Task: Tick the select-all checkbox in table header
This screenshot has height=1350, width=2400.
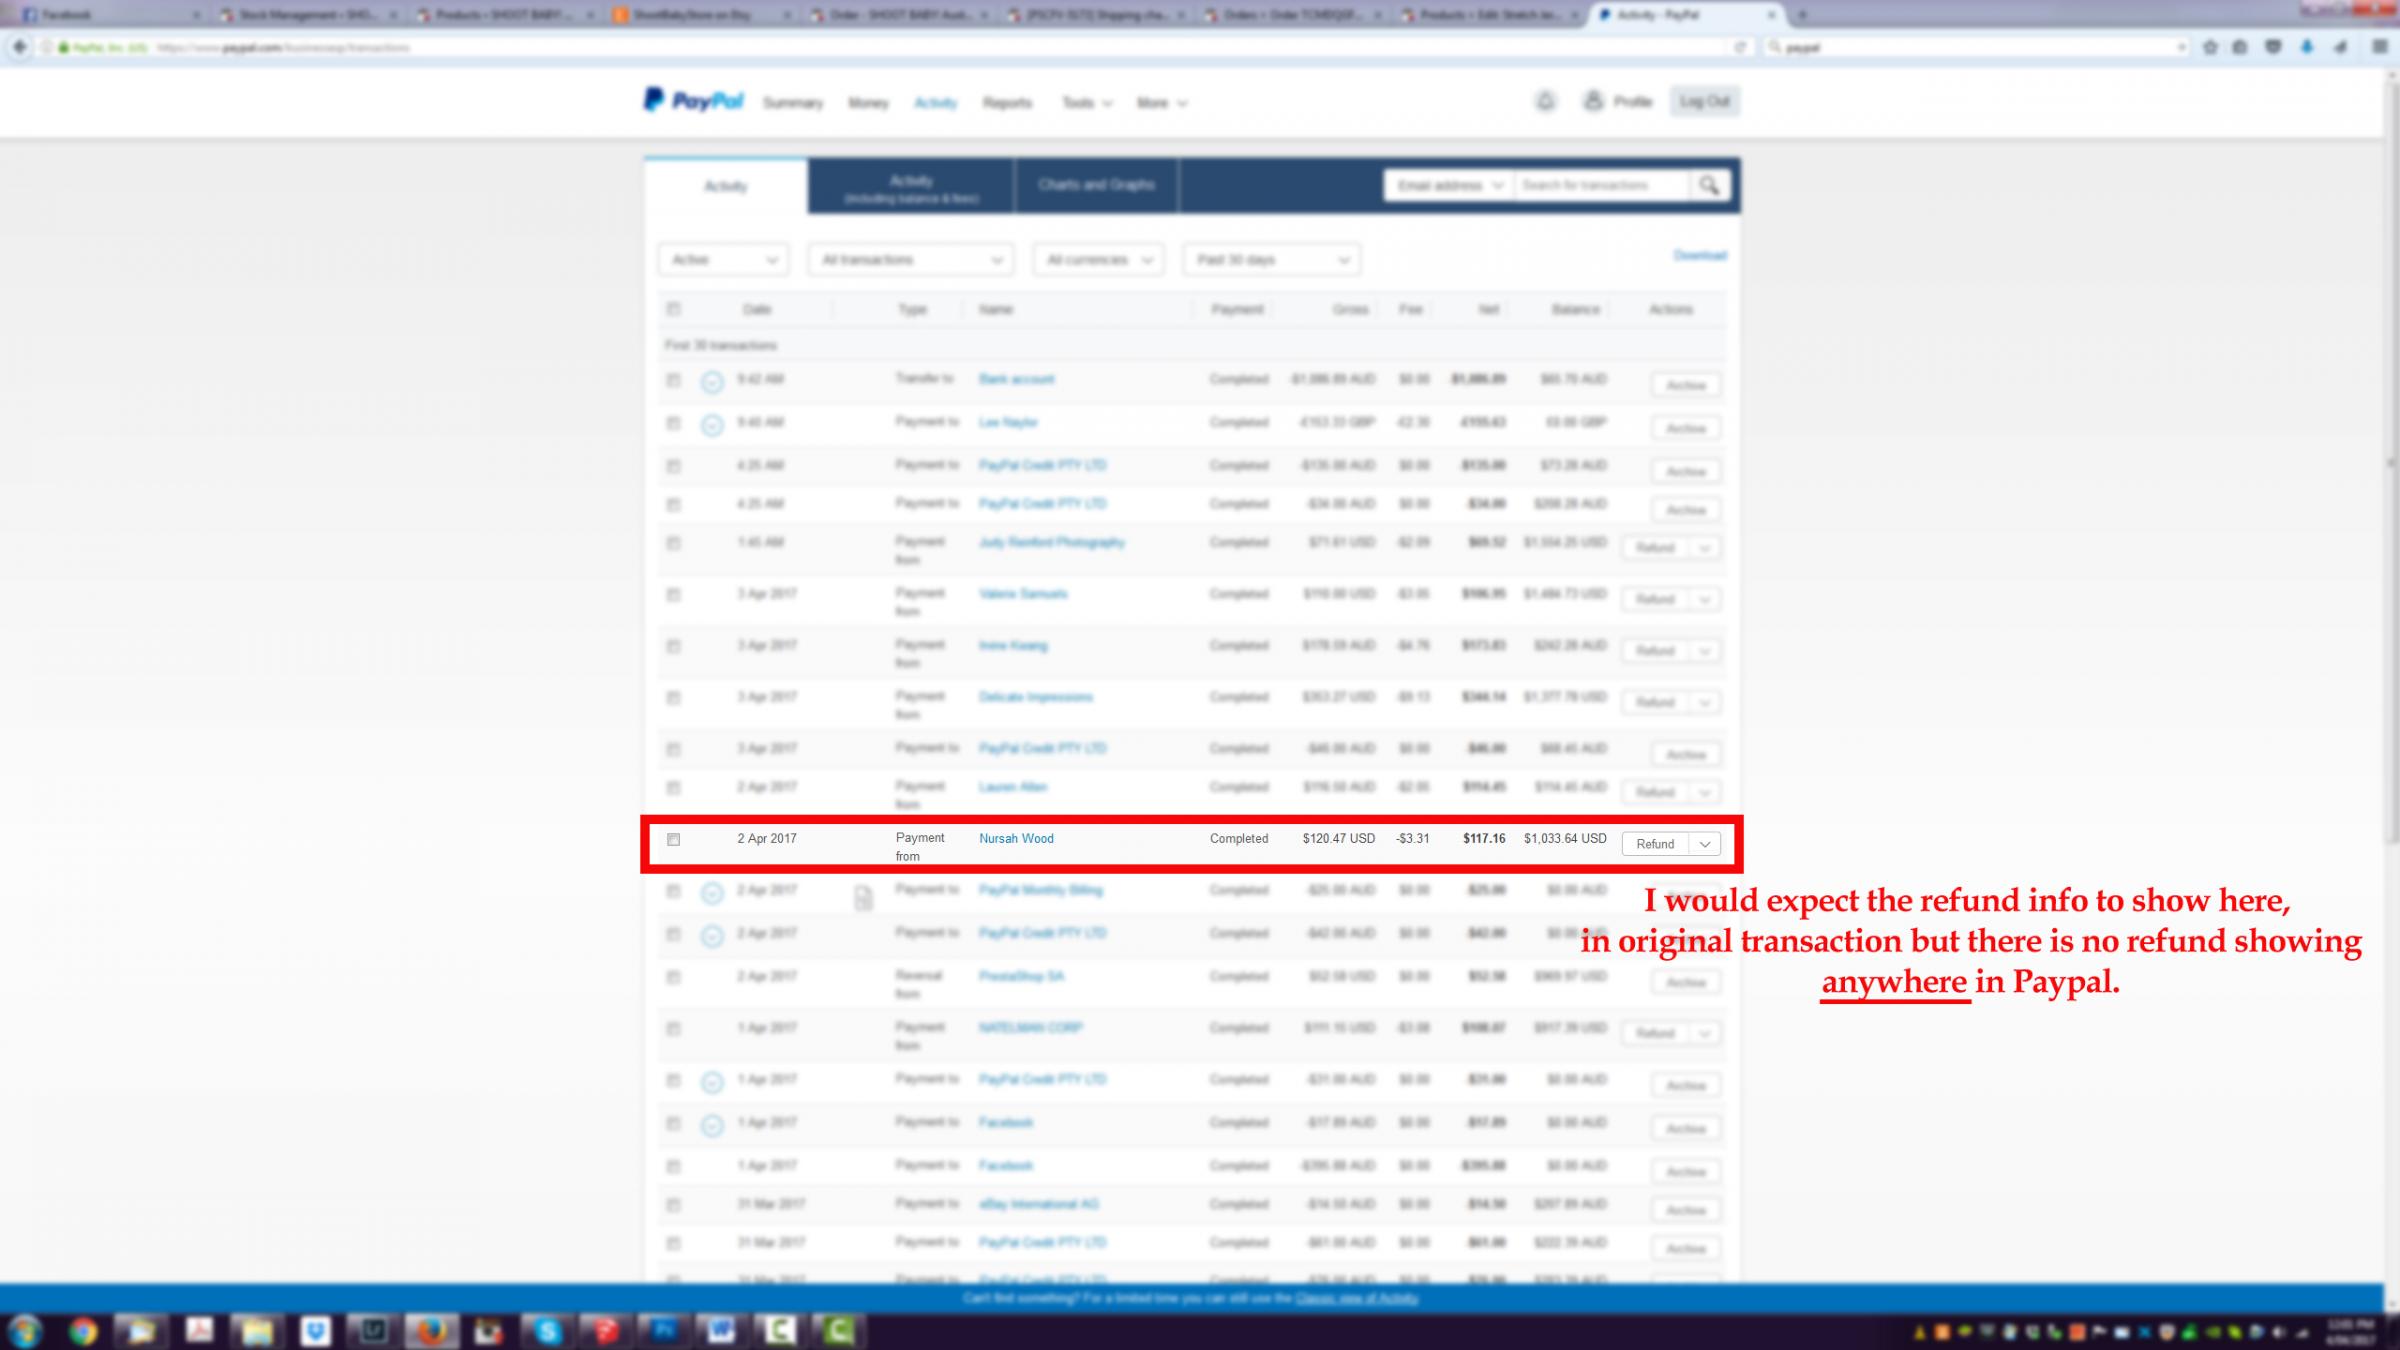Action: point(673,309)
